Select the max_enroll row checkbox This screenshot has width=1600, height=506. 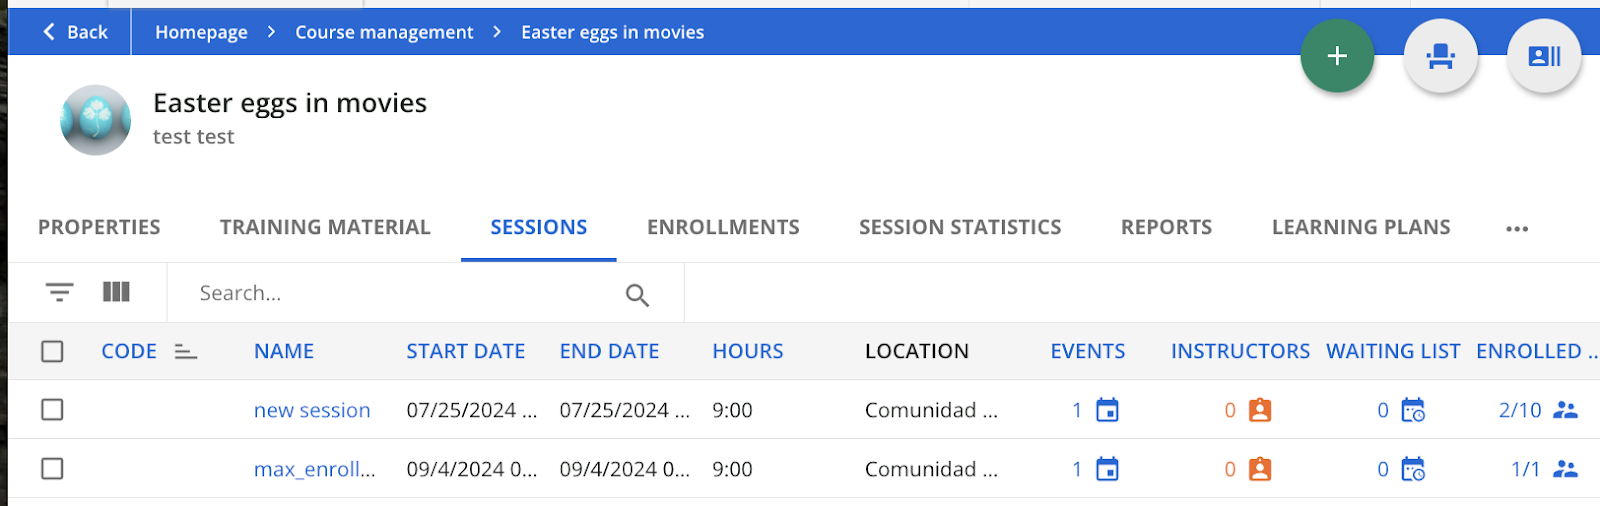[x=52, y=469]
